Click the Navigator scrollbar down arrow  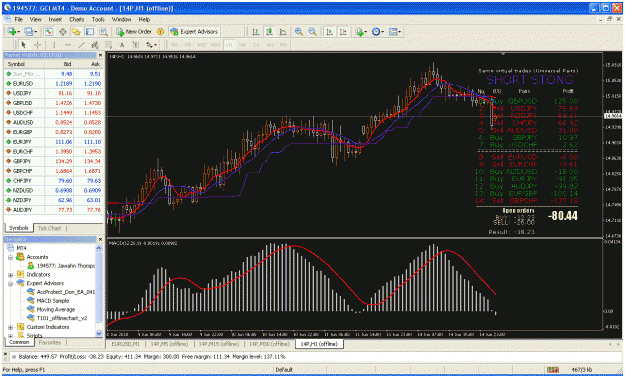pyautogui.click(x=99, y=333)
